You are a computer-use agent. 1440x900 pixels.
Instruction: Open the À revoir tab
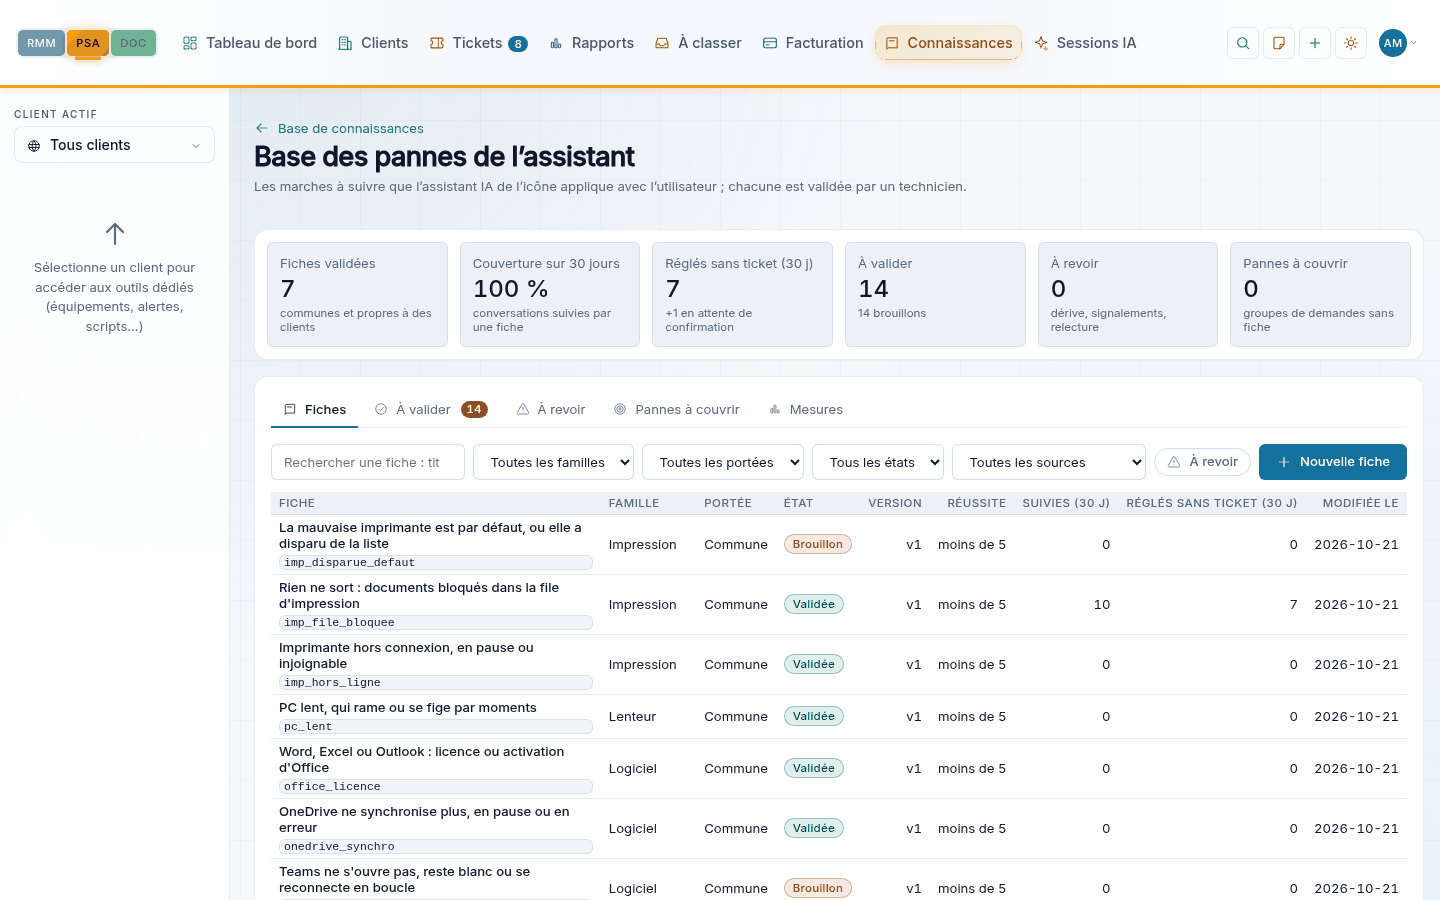[551, 409]
